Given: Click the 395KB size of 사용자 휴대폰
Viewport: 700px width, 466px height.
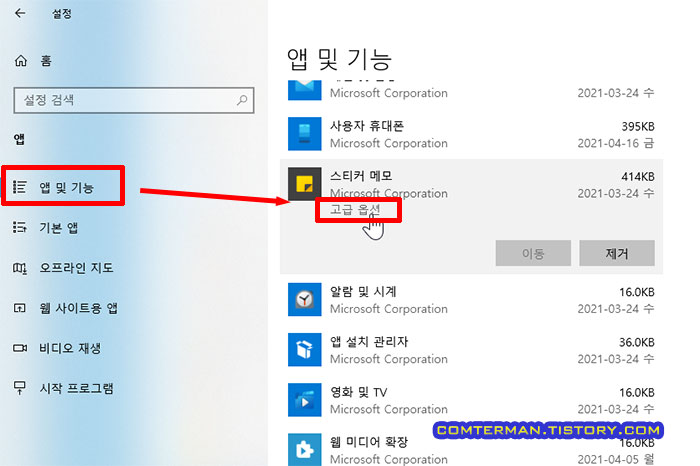Looking at the screenshot, I should coord(638,127).
